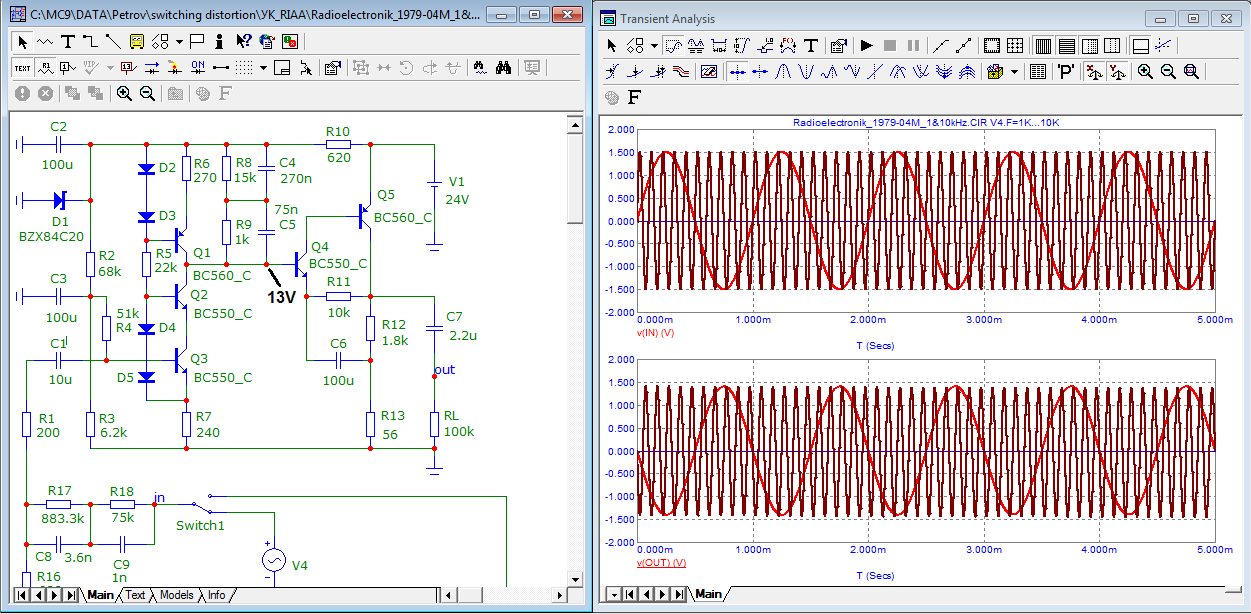
Task: Toggle grid text display button
Action: pos(22,67)
